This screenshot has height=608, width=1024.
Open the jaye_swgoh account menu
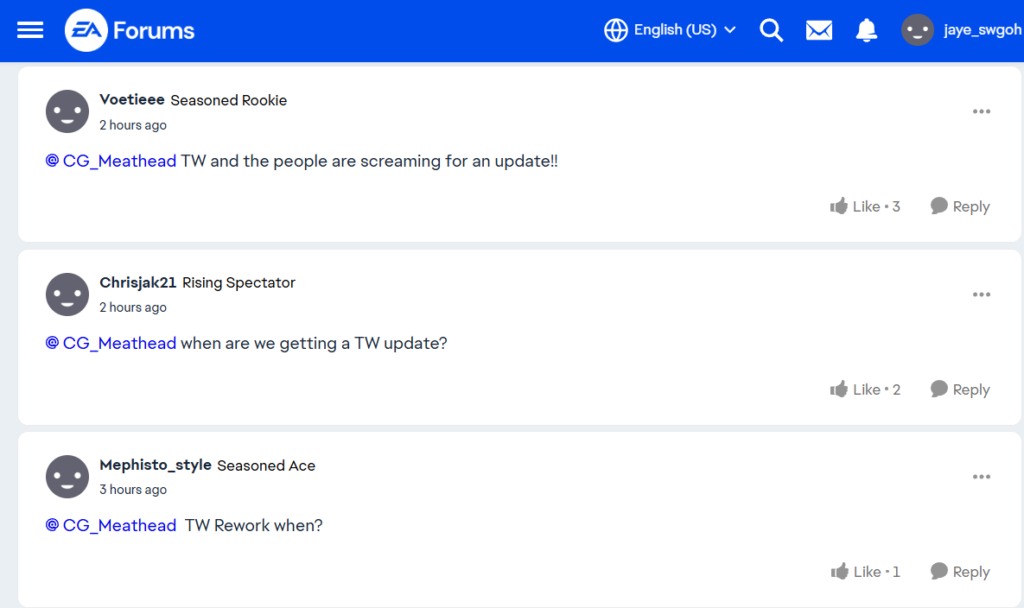point(982,30)
